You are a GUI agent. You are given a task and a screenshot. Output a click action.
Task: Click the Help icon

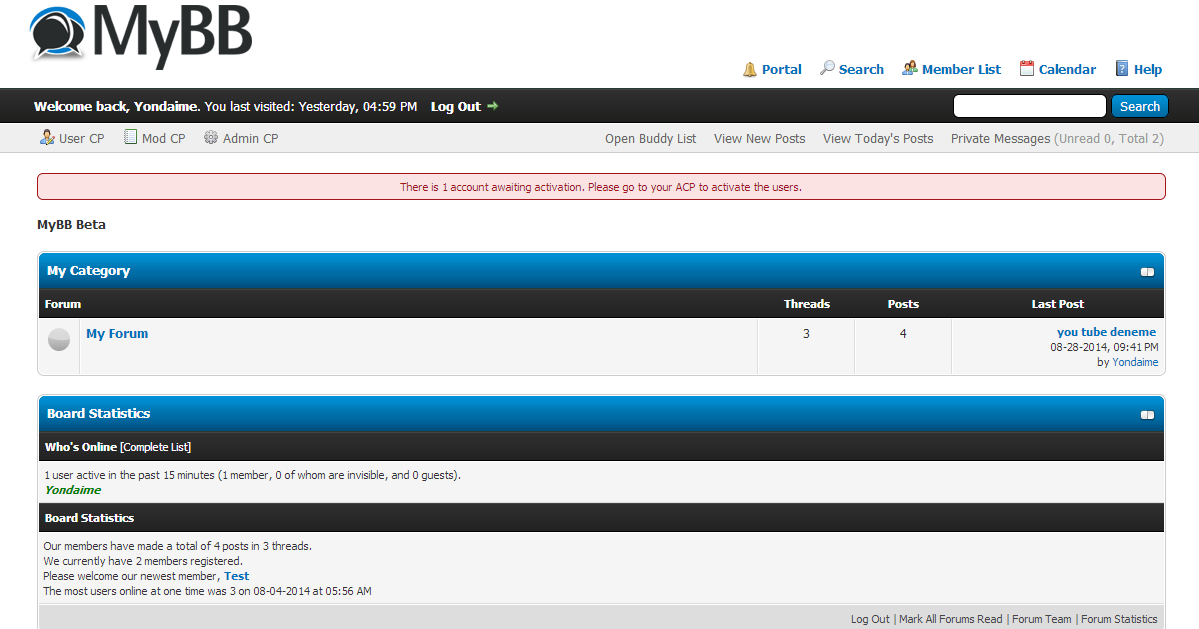[x=1121, y=68]
